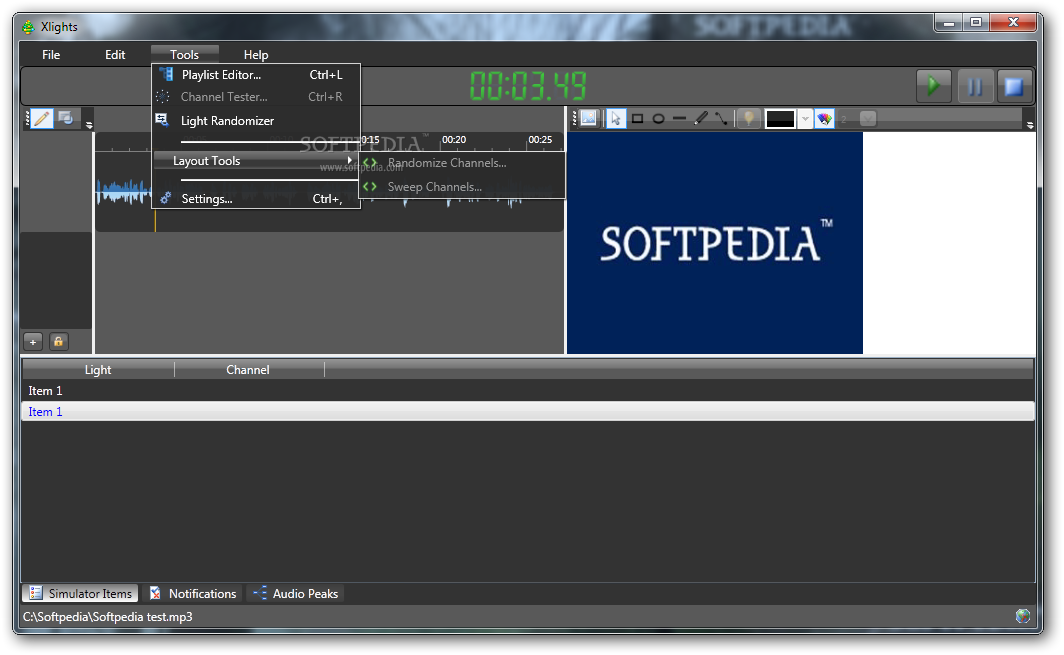Minimize the Xlights window
1064x655 pixels.
948,23
